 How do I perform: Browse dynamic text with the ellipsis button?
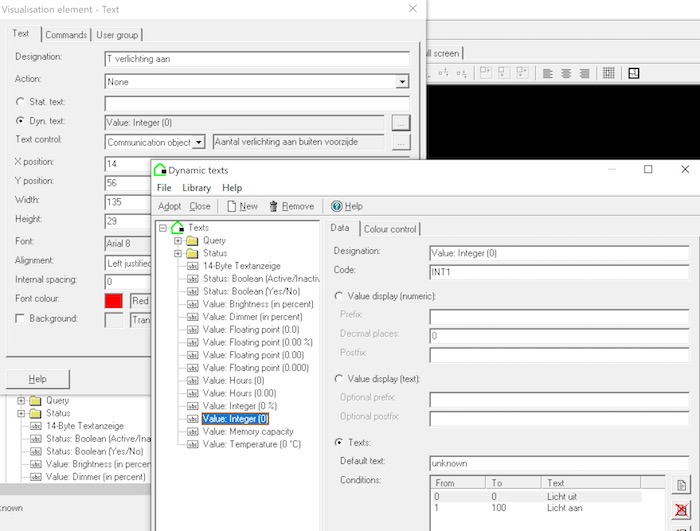(400, 123)
